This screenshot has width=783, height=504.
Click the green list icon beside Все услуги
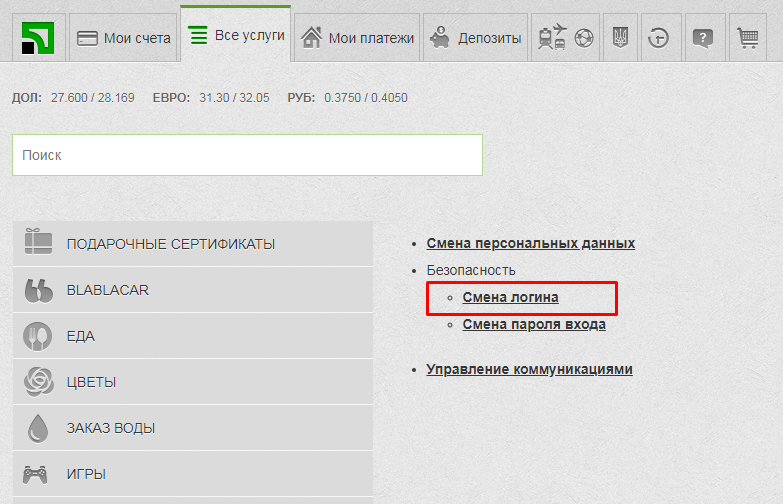click(x=198, y=35)
